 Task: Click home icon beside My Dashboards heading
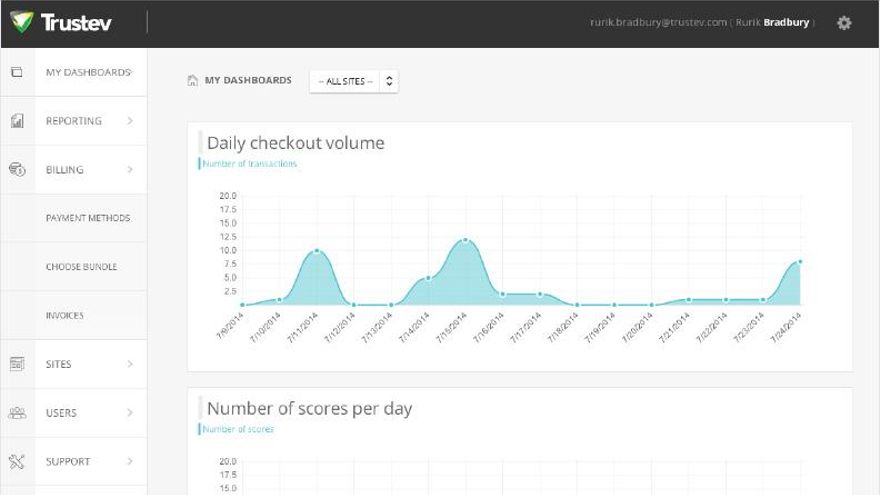click(x=193, y=81)
